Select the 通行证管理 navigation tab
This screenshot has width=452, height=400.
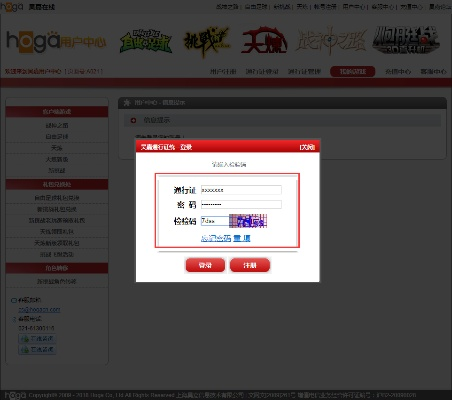(304, 71)
